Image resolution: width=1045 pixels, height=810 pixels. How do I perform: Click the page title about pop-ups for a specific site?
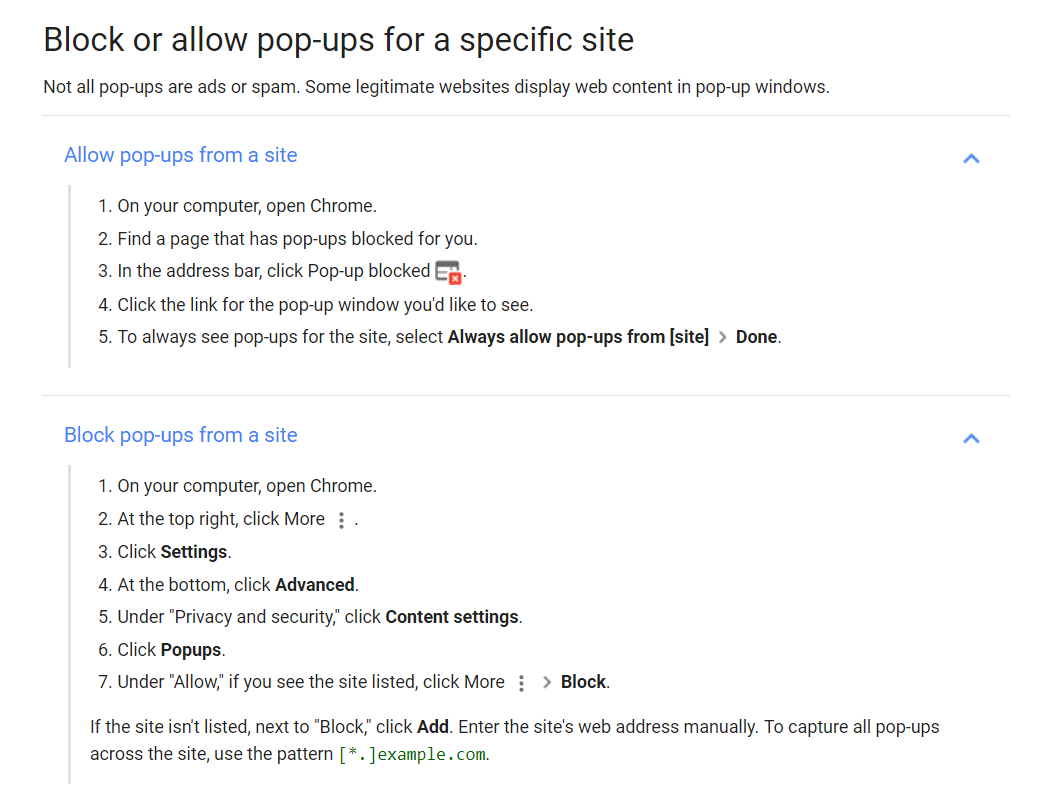339,40
